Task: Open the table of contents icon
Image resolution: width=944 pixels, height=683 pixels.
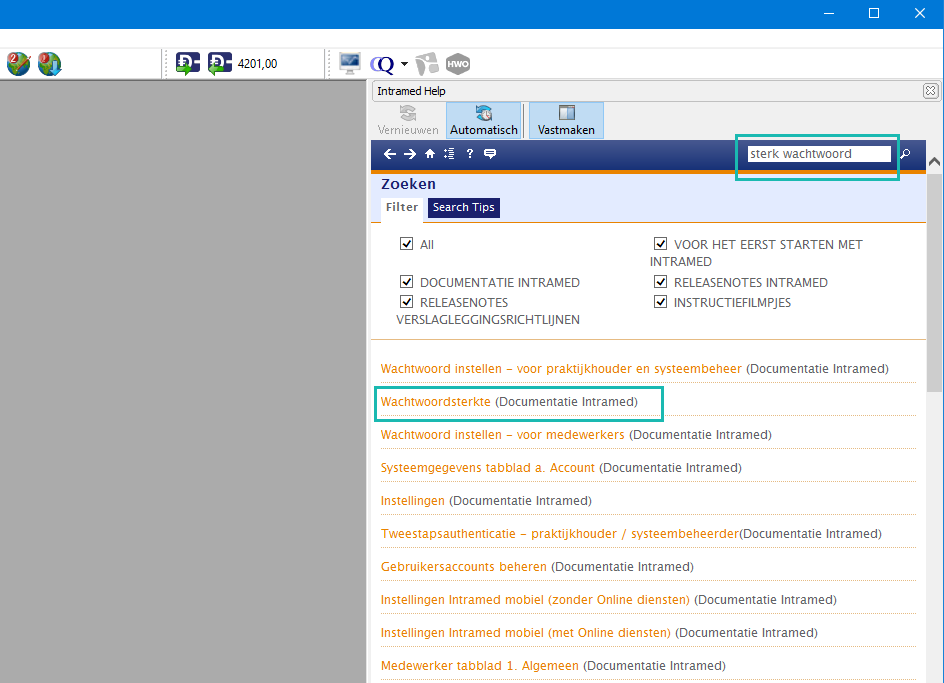Action: pos(449,154)
